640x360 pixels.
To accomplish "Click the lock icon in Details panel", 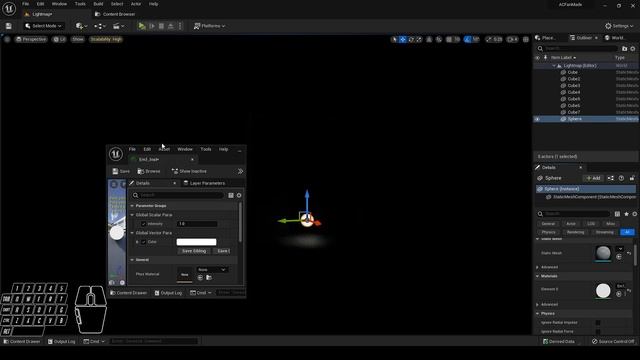I will point(632,178).
